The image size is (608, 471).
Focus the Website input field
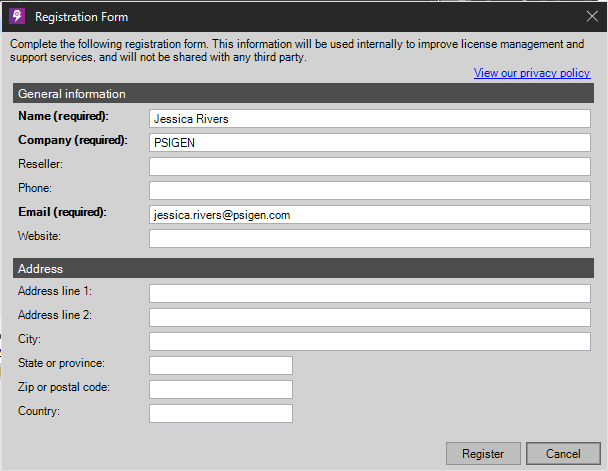(x=370, y=239)
